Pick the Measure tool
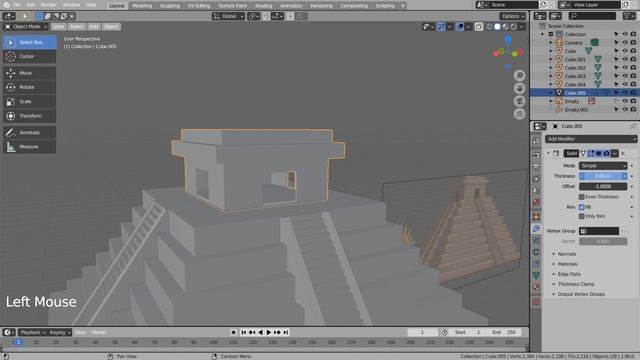The width and height of the screenshot is (640, 360). [29, 147]
